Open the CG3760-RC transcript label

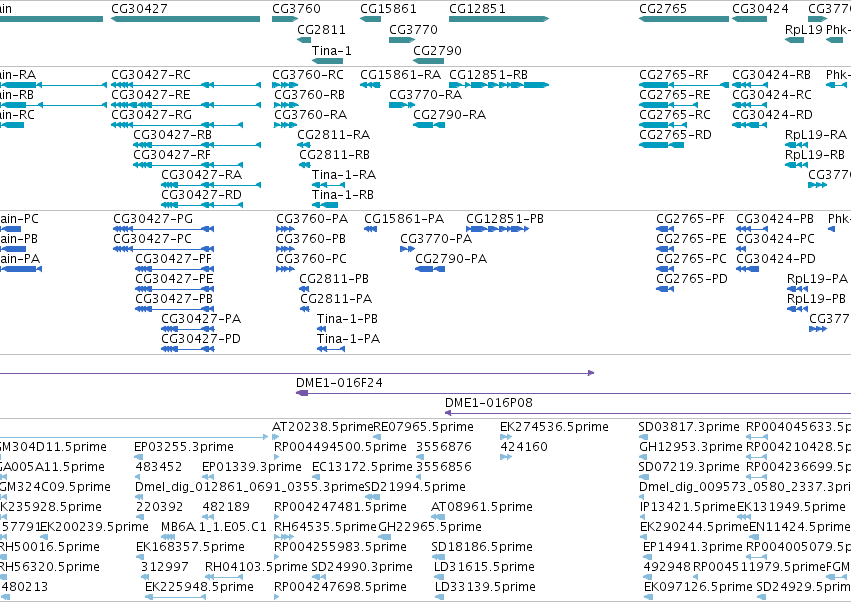click(308, 74)
